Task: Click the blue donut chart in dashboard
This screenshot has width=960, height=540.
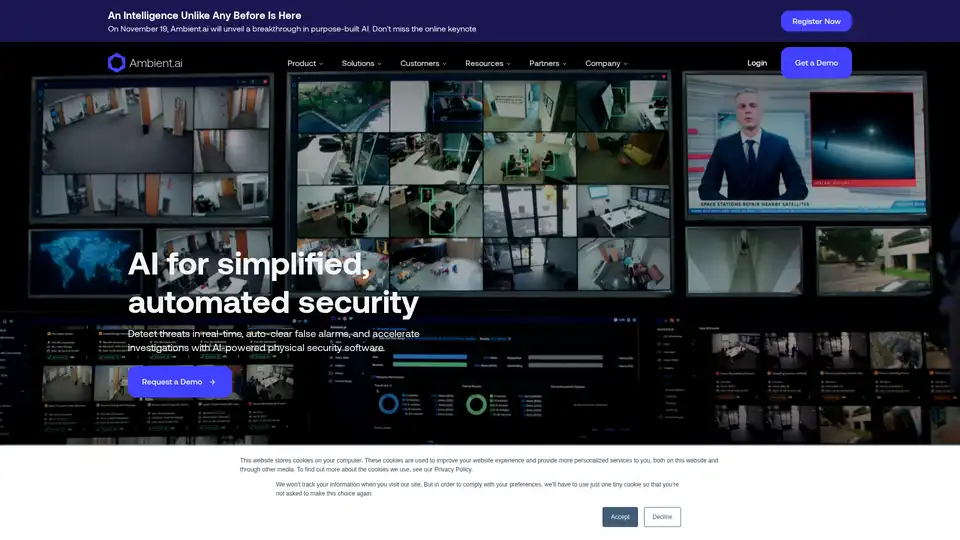Action: [x=387, y=404]
